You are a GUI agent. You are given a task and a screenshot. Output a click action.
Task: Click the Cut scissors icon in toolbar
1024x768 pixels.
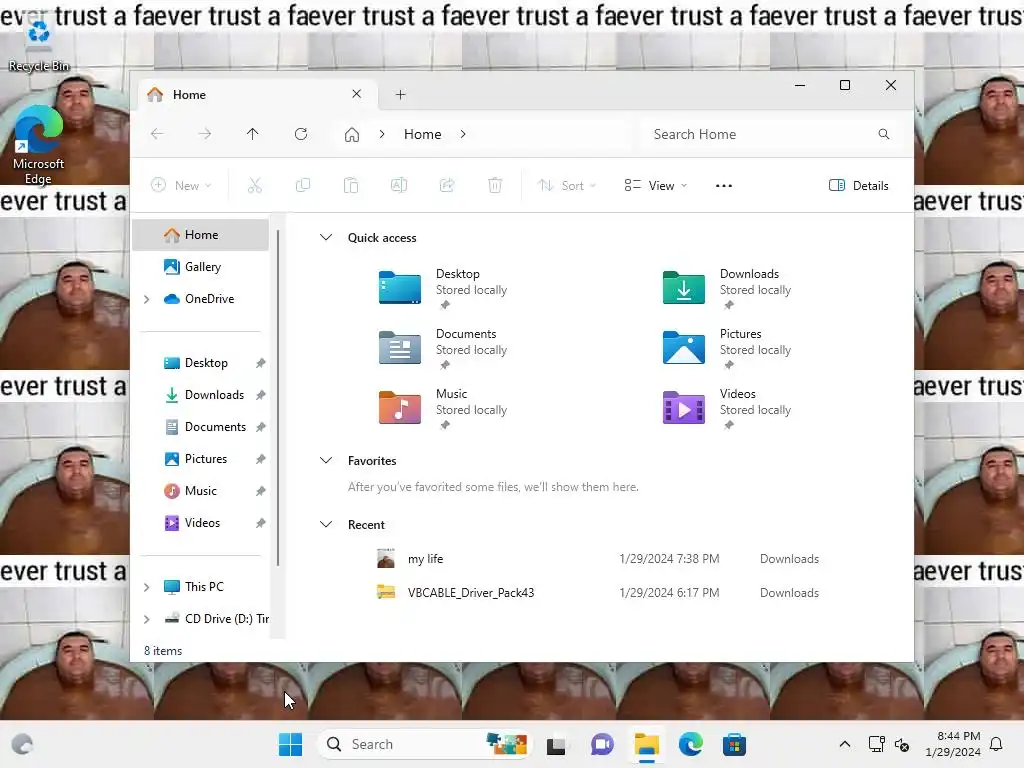(x=255, y=185)
